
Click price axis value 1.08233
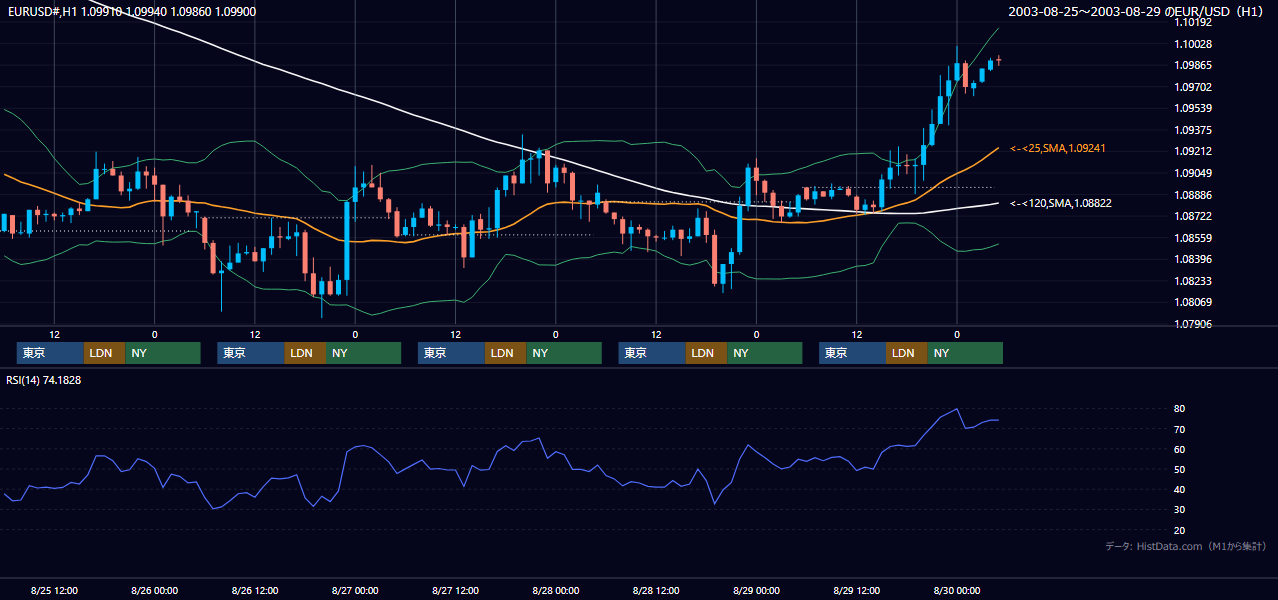tap(1191, 281)
